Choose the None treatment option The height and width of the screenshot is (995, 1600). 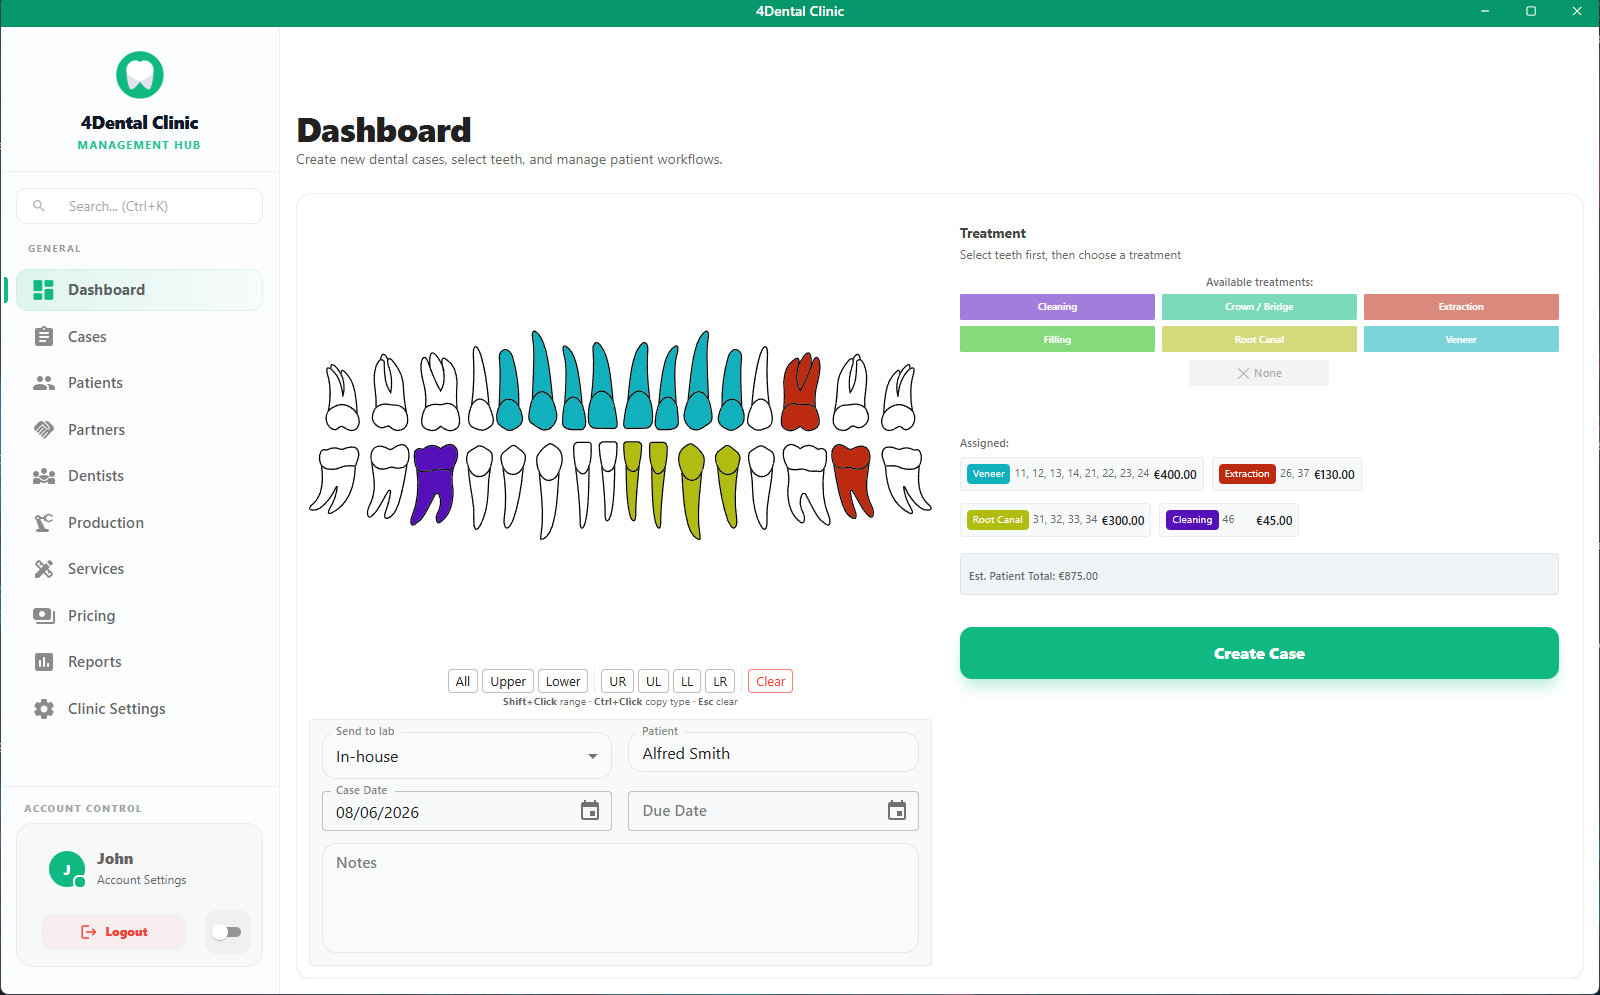(x=1259, y=373)
